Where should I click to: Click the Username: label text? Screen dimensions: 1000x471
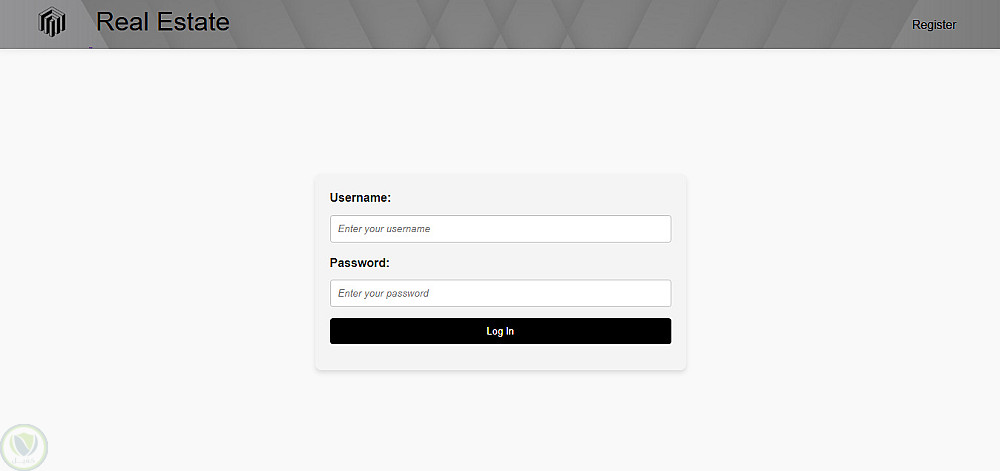[x=360, y=198]
